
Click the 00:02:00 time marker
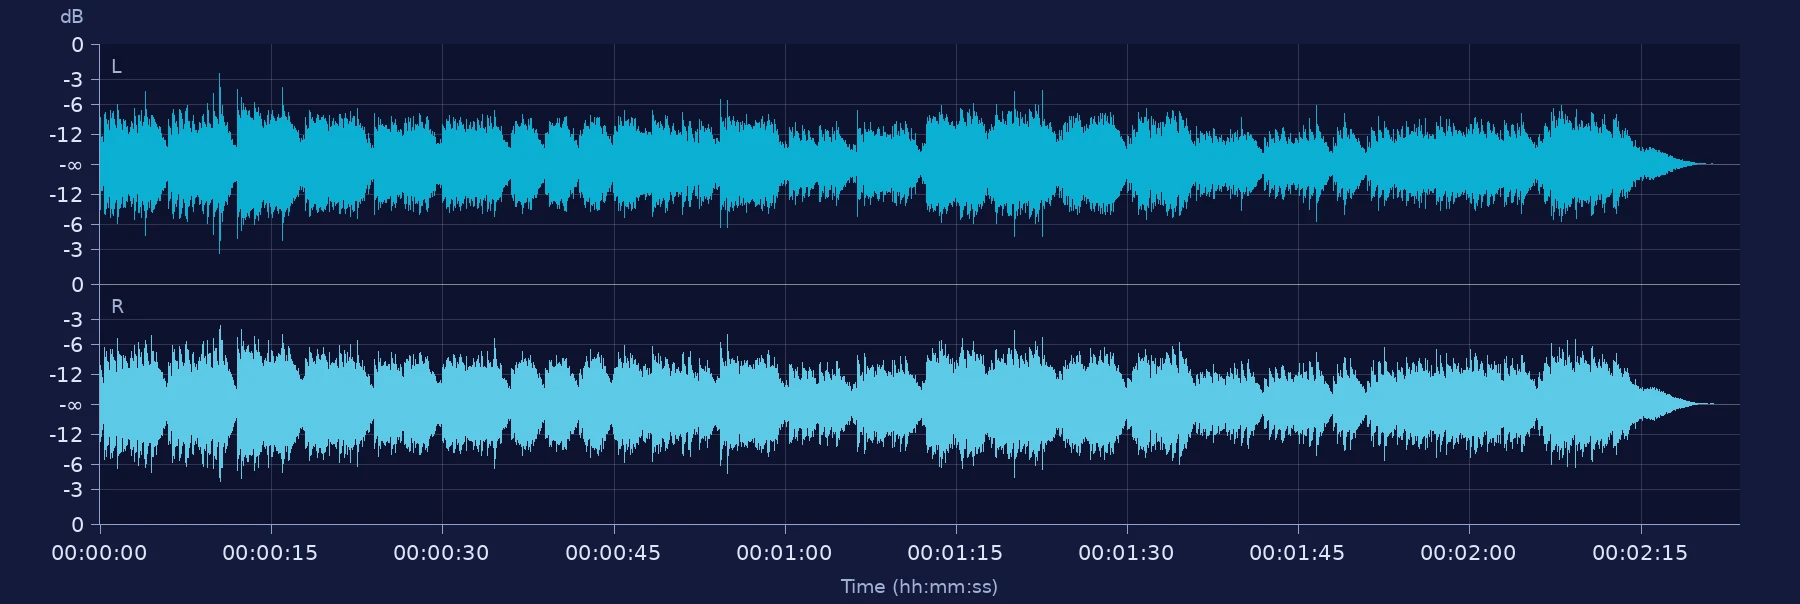pos(1468,553)
